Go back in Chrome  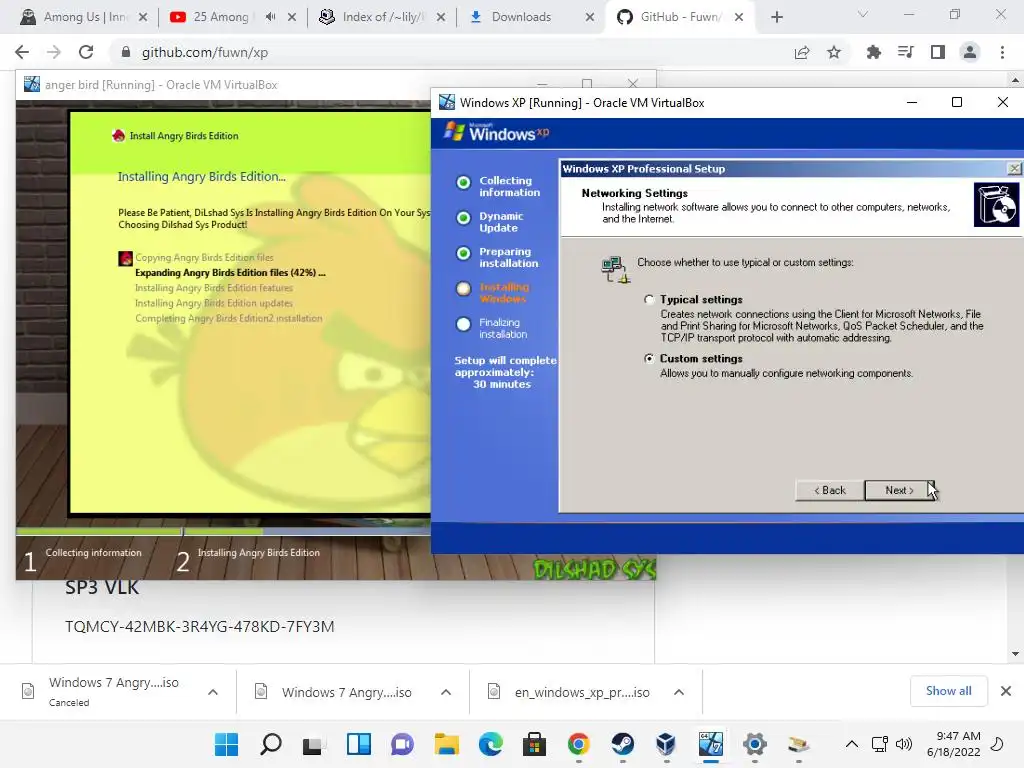click(x=22, y=52)
